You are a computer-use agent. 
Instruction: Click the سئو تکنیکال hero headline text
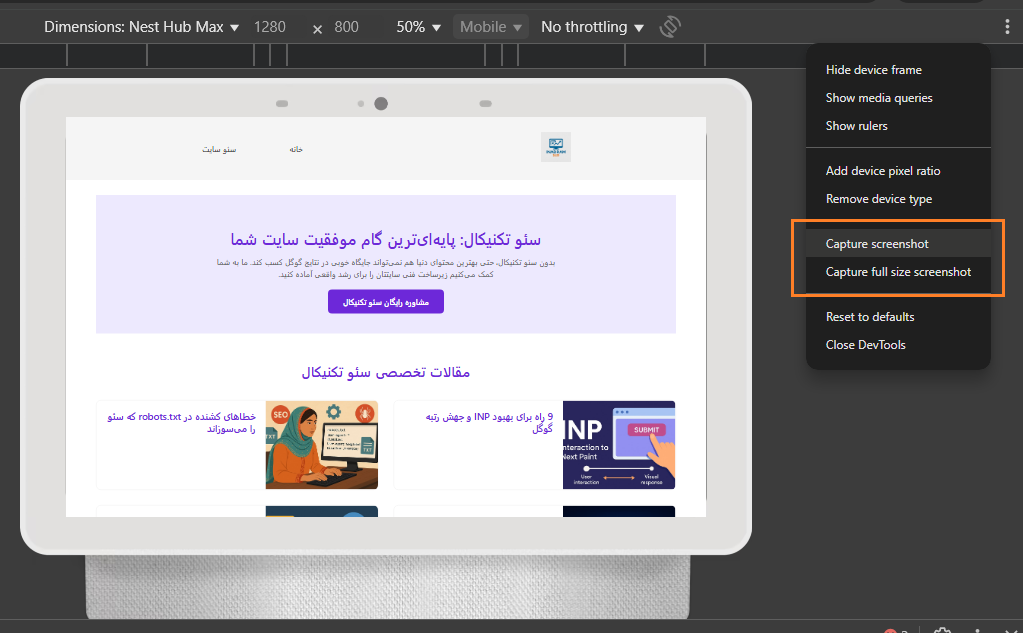click(x=386, y=239)
